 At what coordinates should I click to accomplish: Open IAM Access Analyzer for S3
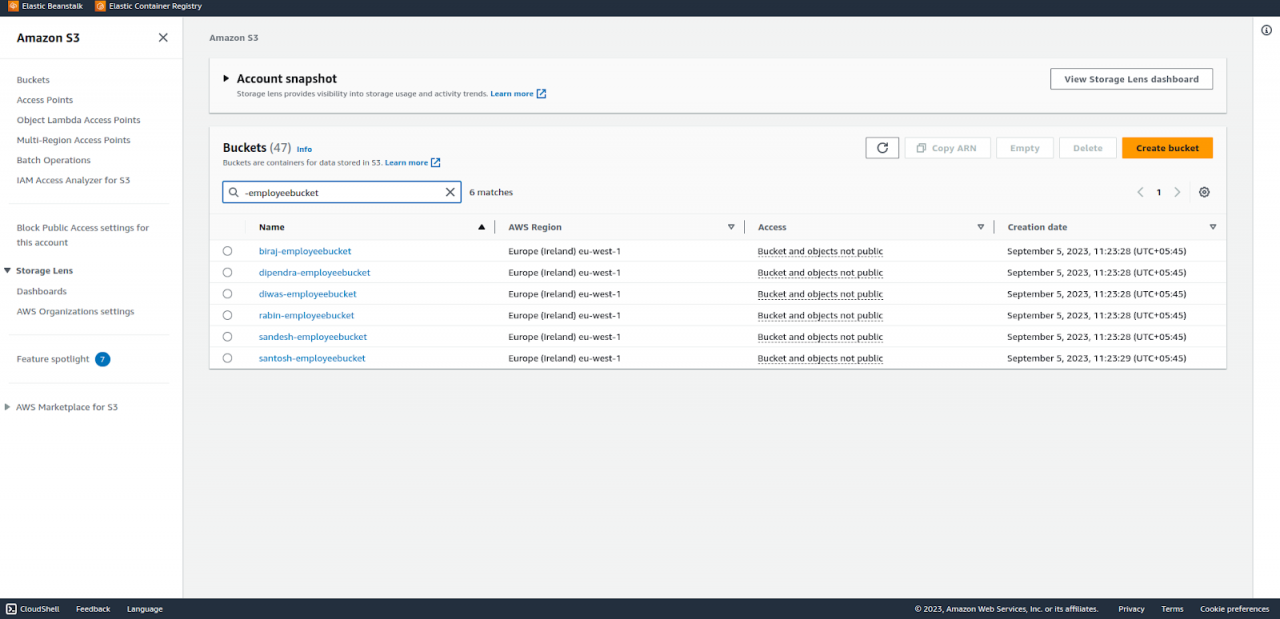71,180
